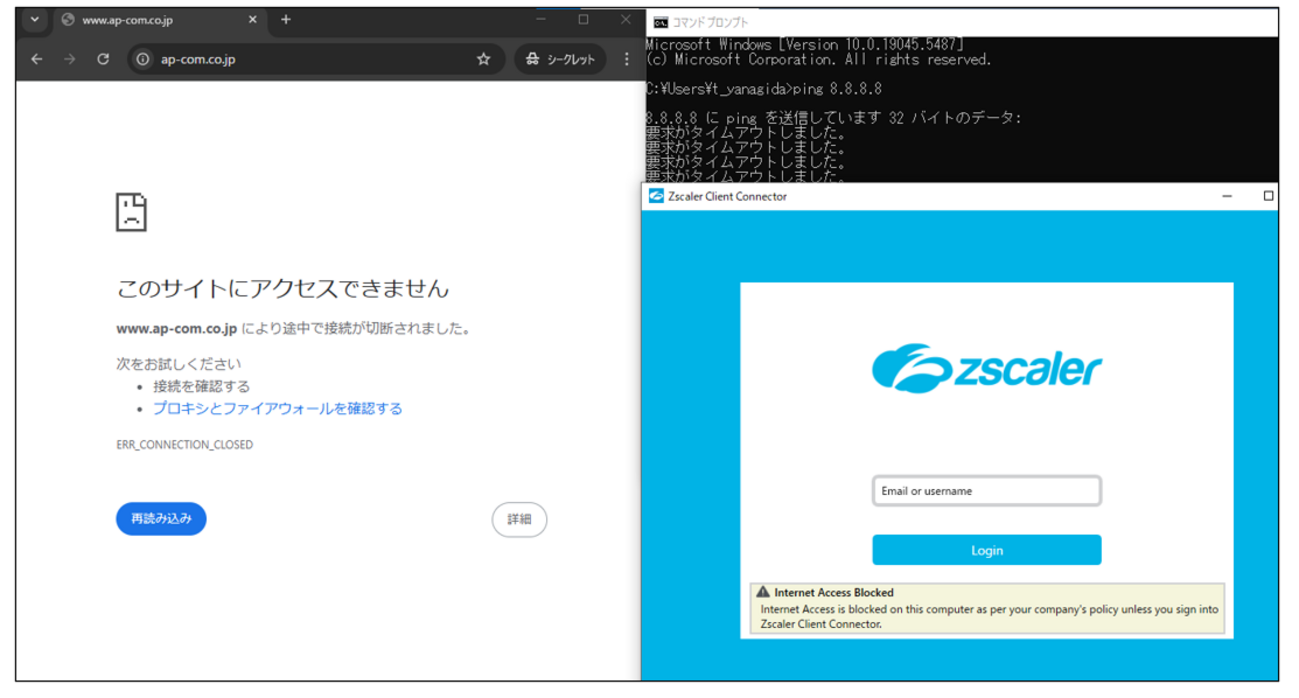Click the Zscaler Login button
The width and height of the screenshot is (1299, 698).
pyautogui.click(x=987, y=550)
